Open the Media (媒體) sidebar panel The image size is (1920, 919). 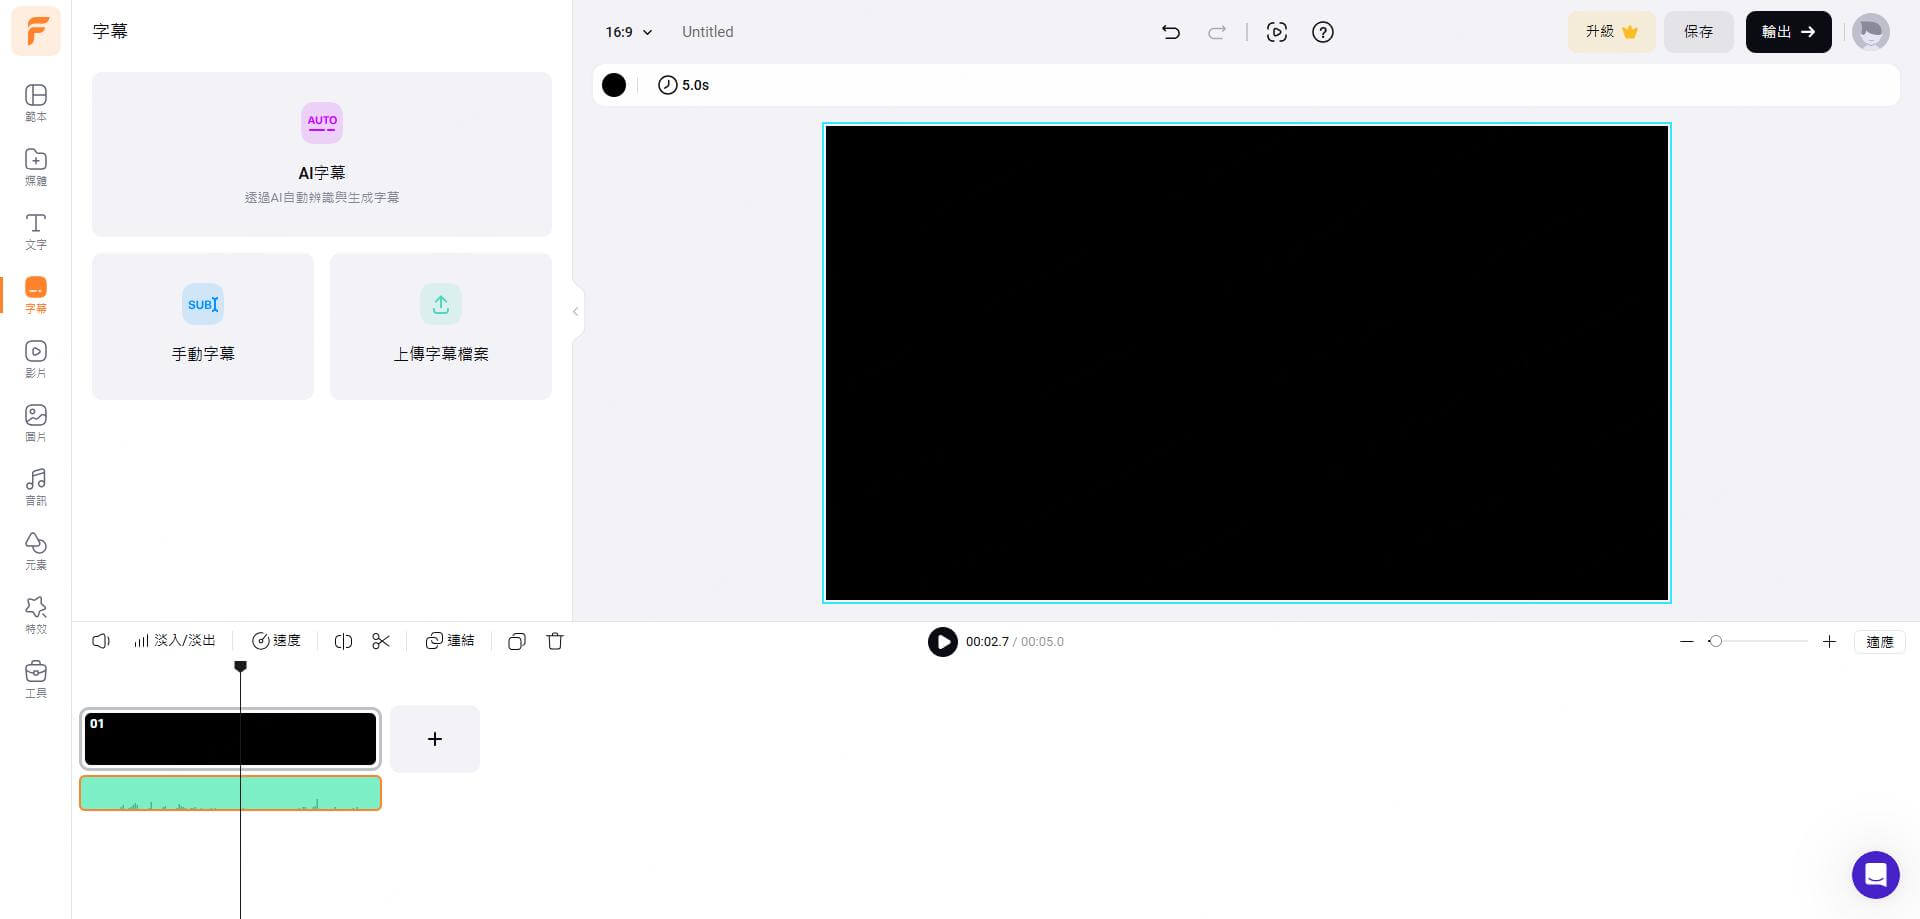tap(36, 167)
